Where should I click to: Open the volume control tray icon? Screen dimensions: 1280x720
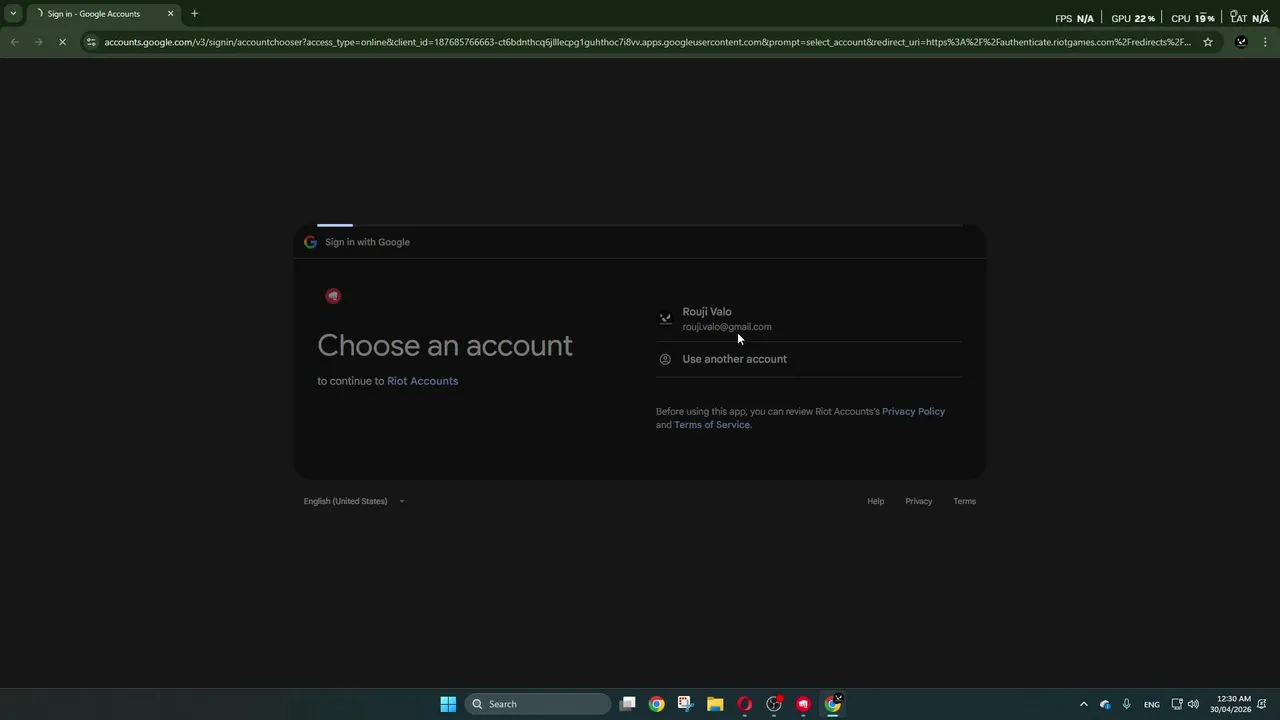coord(1193,704)
